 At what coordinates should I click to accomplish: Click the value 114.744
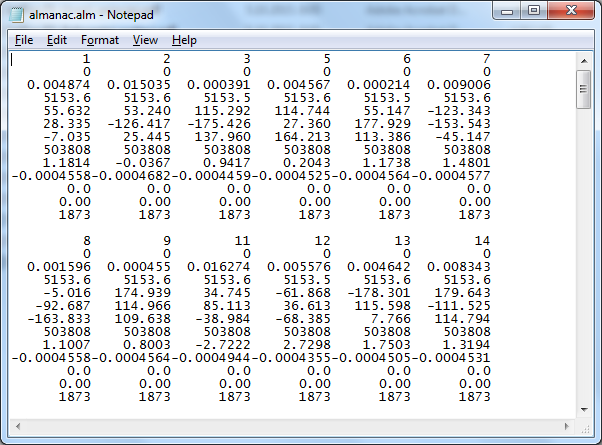(303, 111)
